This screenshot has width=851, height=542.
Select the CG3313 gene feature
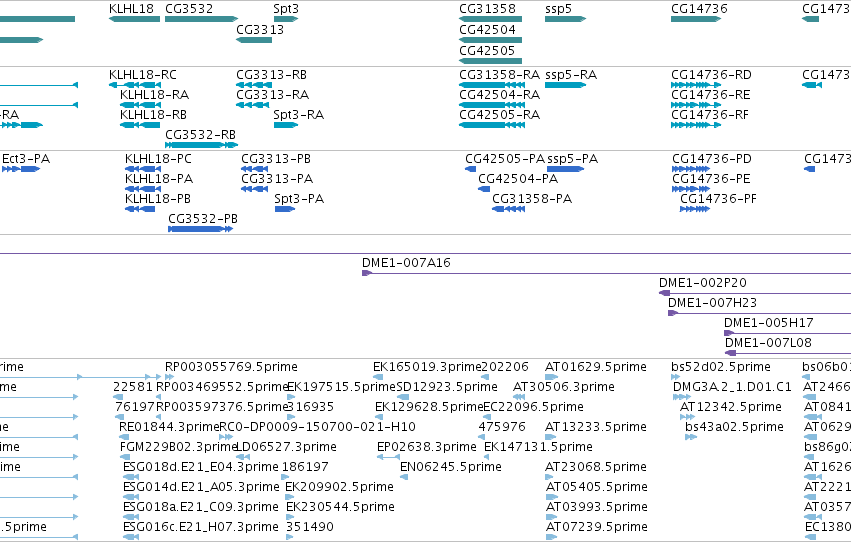point(254,40)
